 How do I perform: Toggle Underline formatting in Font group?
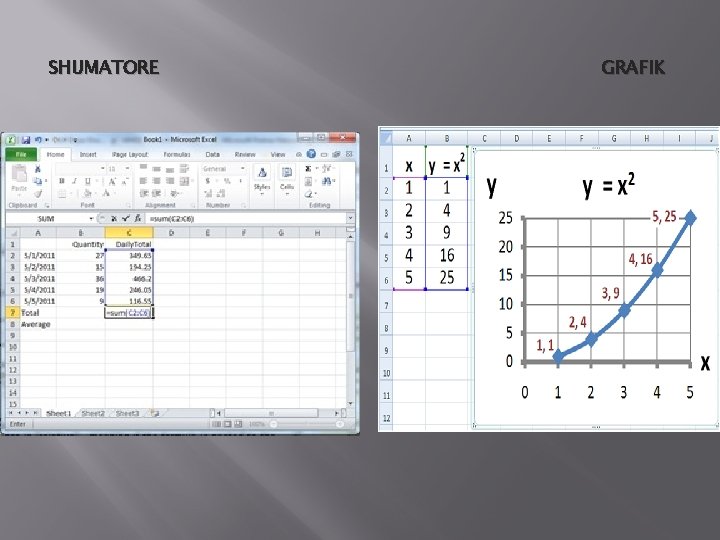click(87, 181)
